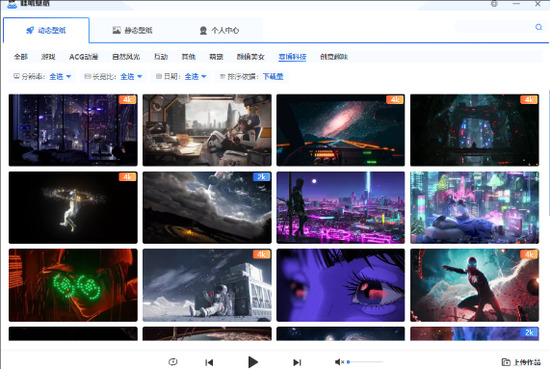Screen dimensions: 550x369
Task: Adjust the volume slider
Action: tap(365, 362)
